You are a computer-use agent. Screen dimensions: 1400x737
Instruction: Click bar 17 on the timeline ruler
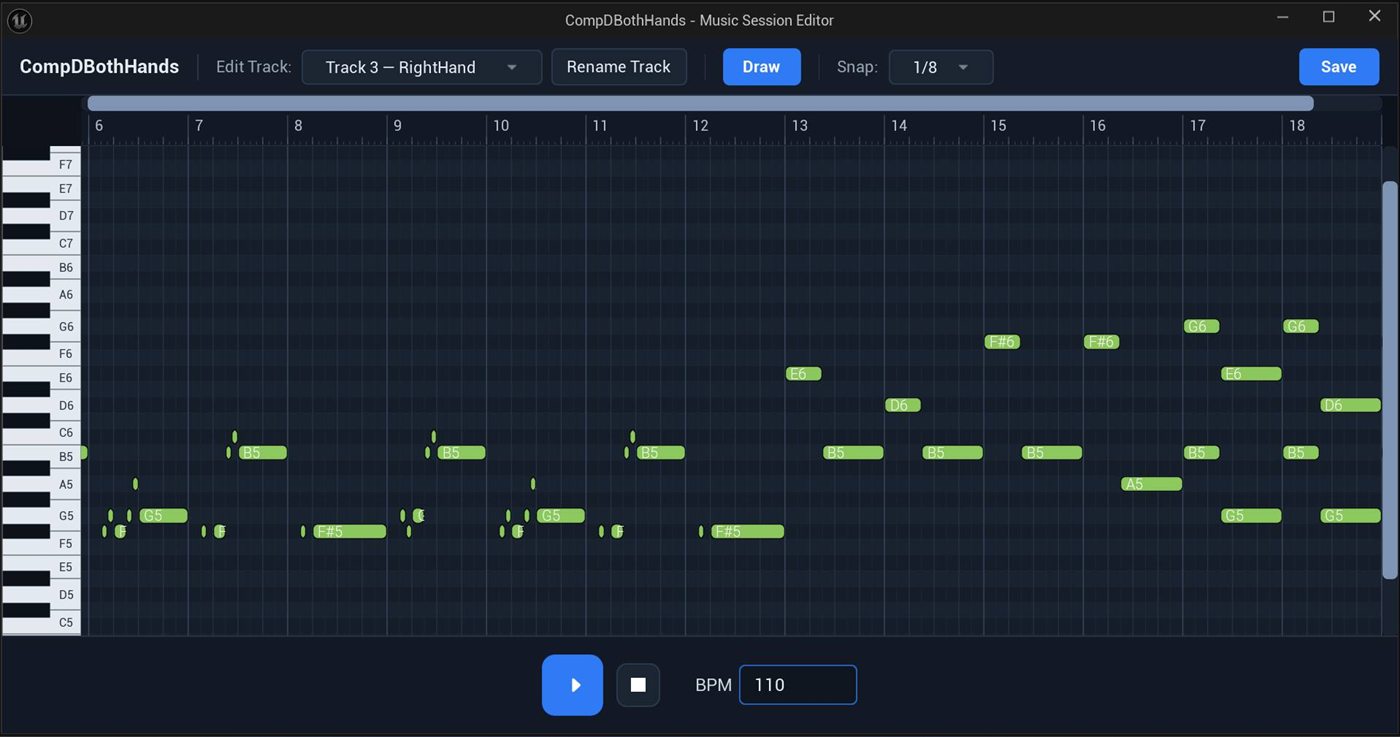(x=1198, y=126)
